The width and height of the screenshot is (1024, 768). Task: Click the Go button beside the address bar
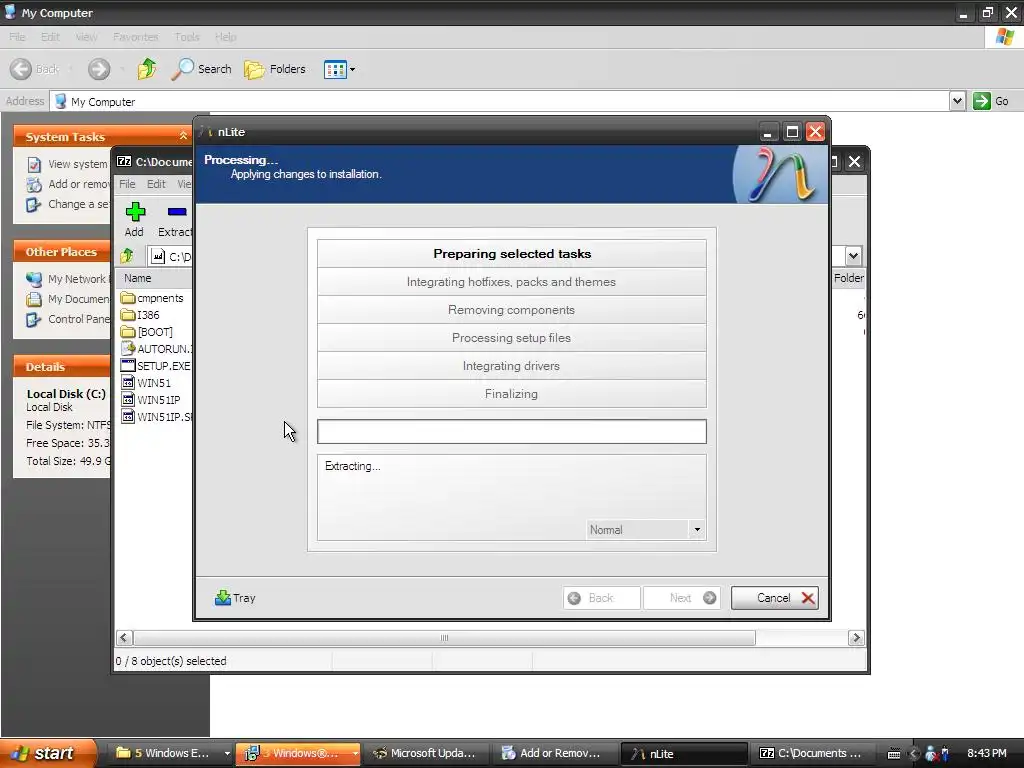coord(991,101)
